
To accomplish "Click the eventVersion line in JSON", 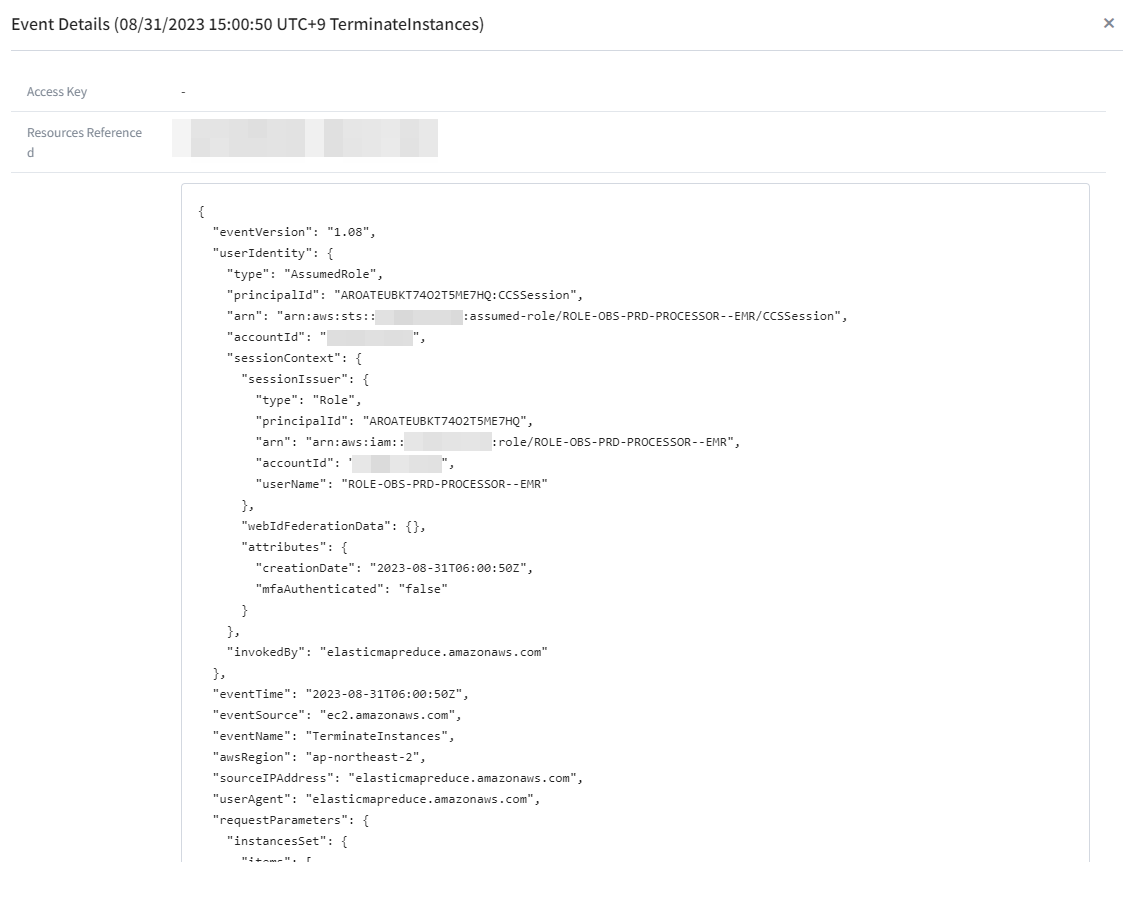I will point(293,232).
